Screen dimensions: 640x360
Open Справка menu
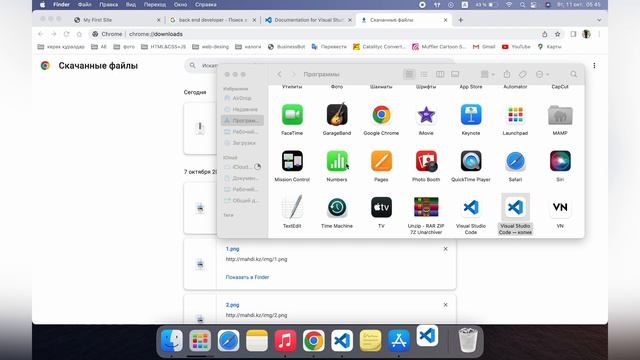pos(206,5)
